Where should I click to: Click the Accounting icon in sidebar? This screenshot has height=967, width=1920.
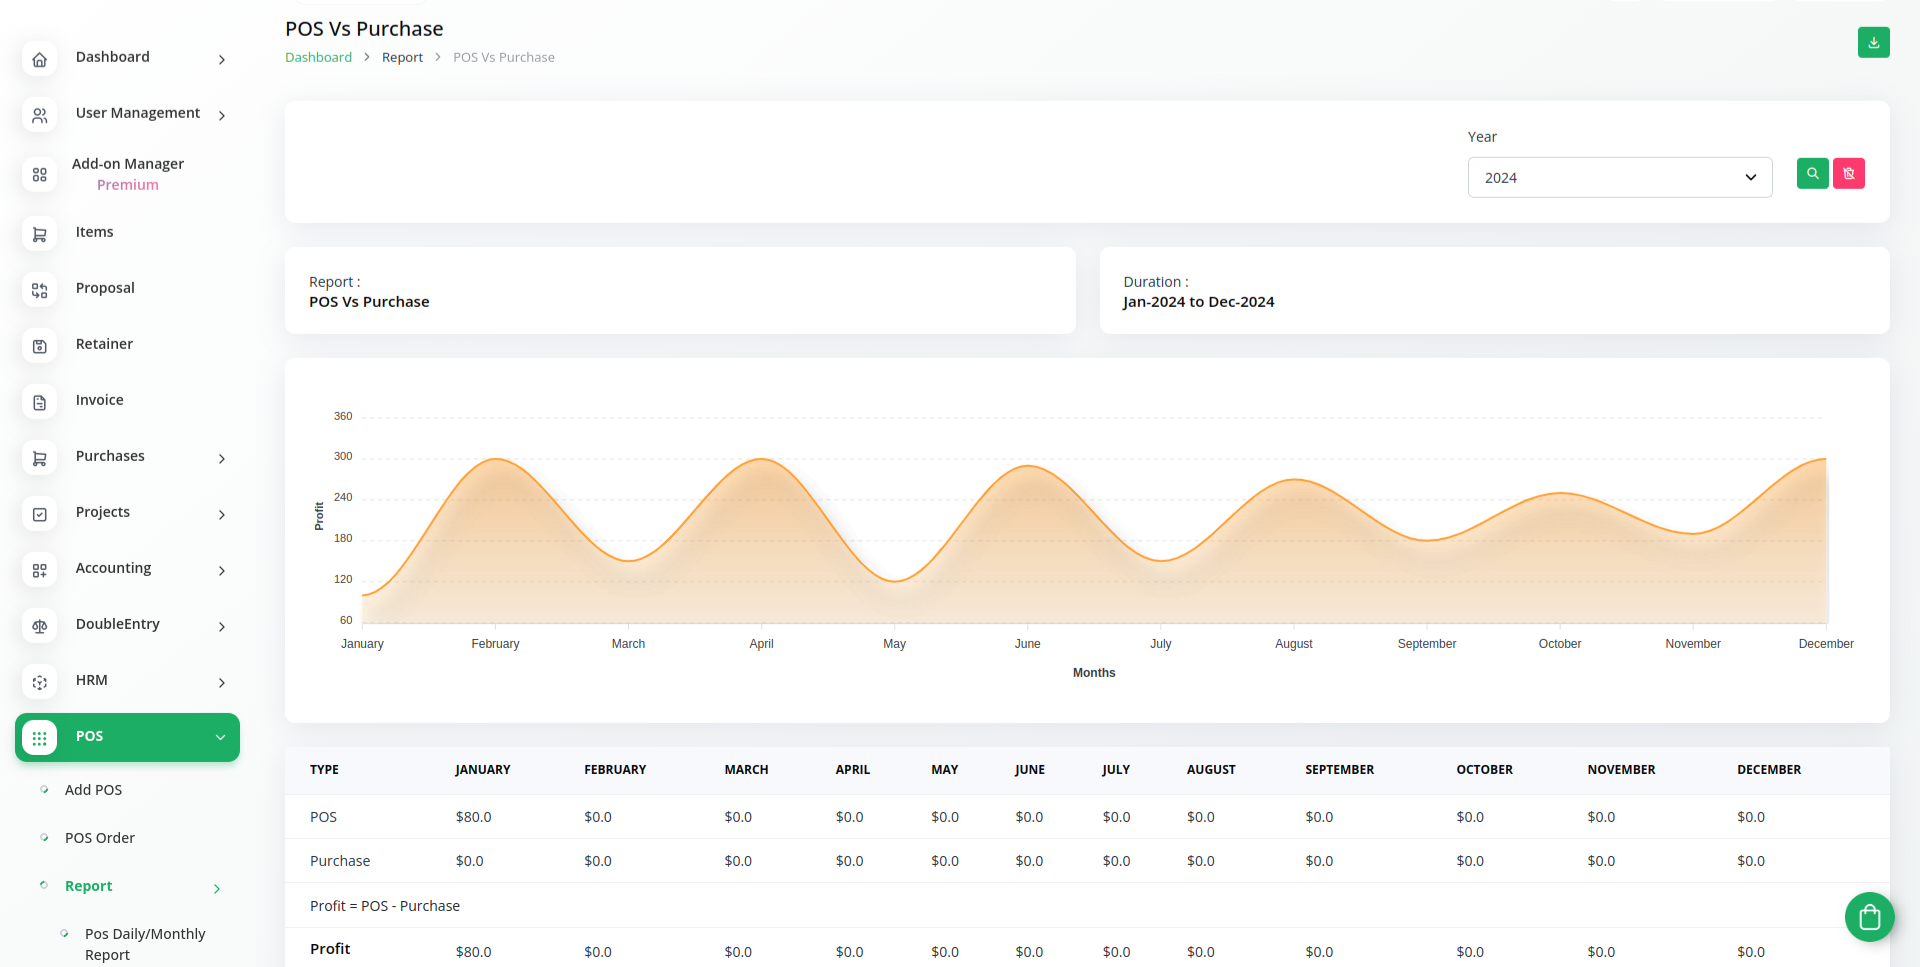point(39,570)
